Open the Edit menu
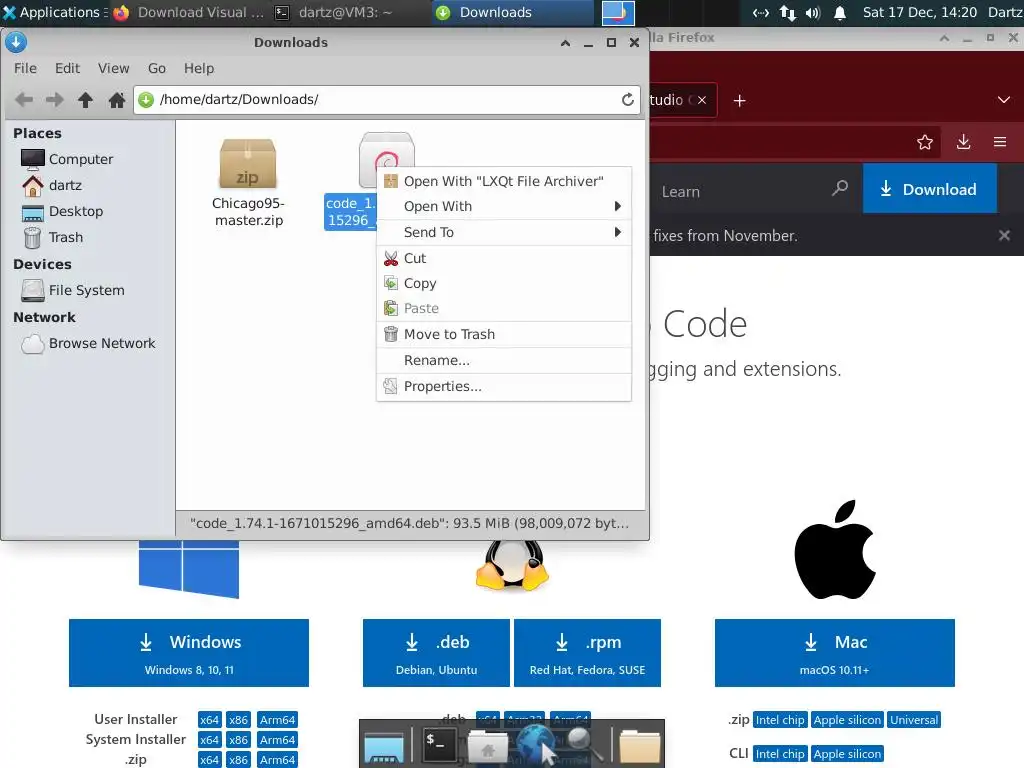 point(67,68)
